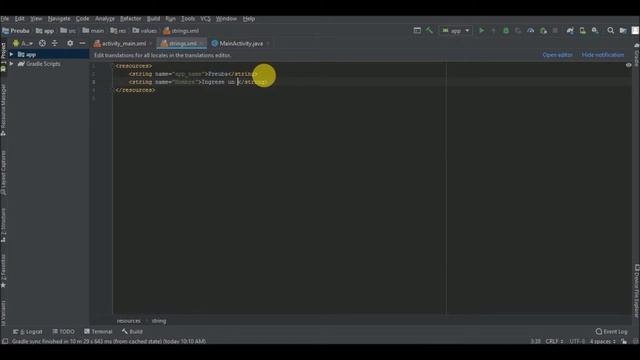
Task: Click the Make Project hammer icon
Action: 429,30
